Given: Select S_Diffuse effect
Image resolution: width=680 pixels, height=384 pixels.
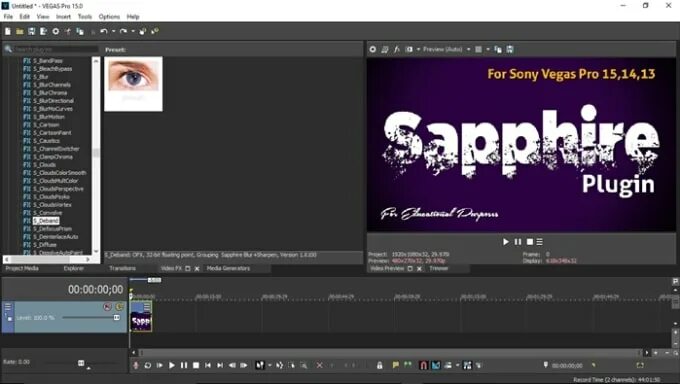Looking at the screenshot, I should (x=45, y=244).
